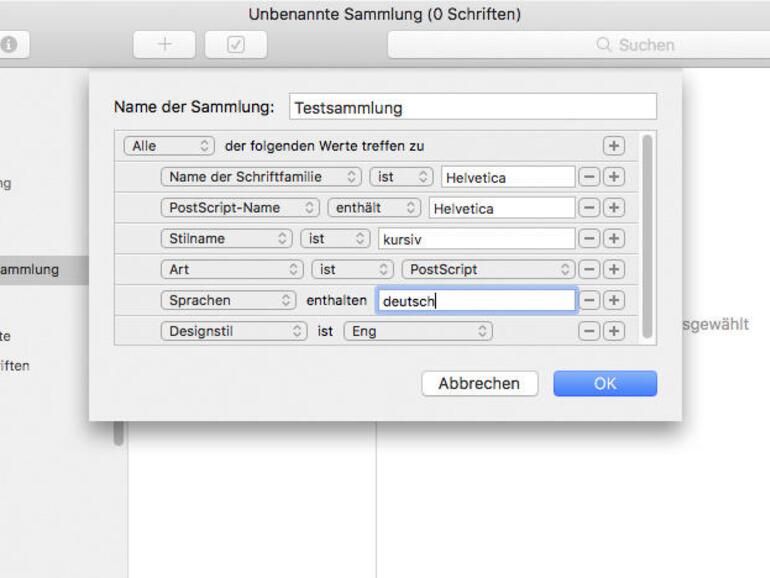Click the checkmark toolbar button
The image size is (770, 578).
tap(236, 45)
